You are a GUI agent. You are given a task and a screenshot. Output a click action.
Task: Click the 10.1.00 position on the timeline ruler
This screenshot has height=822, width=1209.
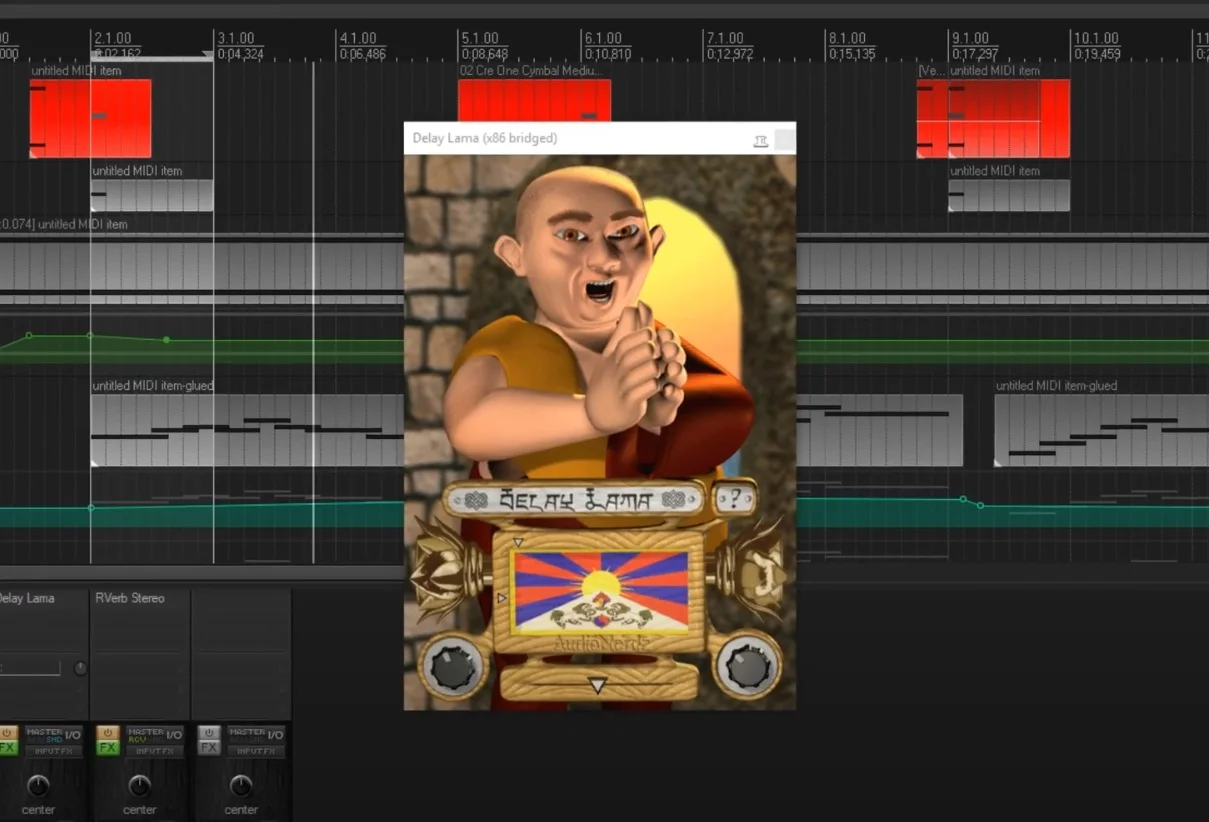[1095, 39]
